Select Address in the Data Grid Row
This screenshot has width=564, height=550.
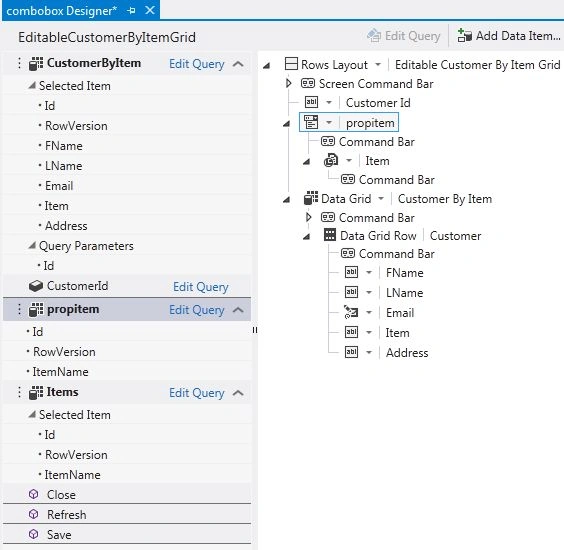point(407,353)
